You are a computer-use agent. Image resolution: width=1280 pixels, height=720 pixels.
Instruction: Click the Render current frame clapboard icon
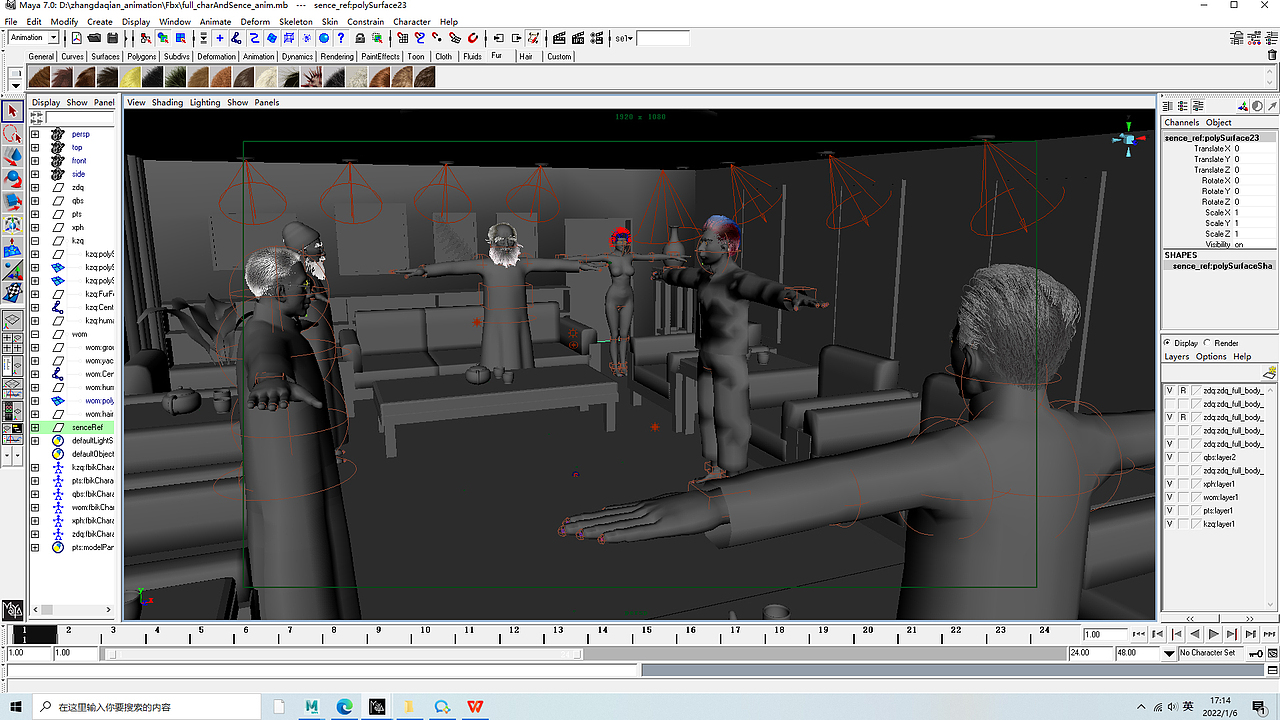[560, 38]
